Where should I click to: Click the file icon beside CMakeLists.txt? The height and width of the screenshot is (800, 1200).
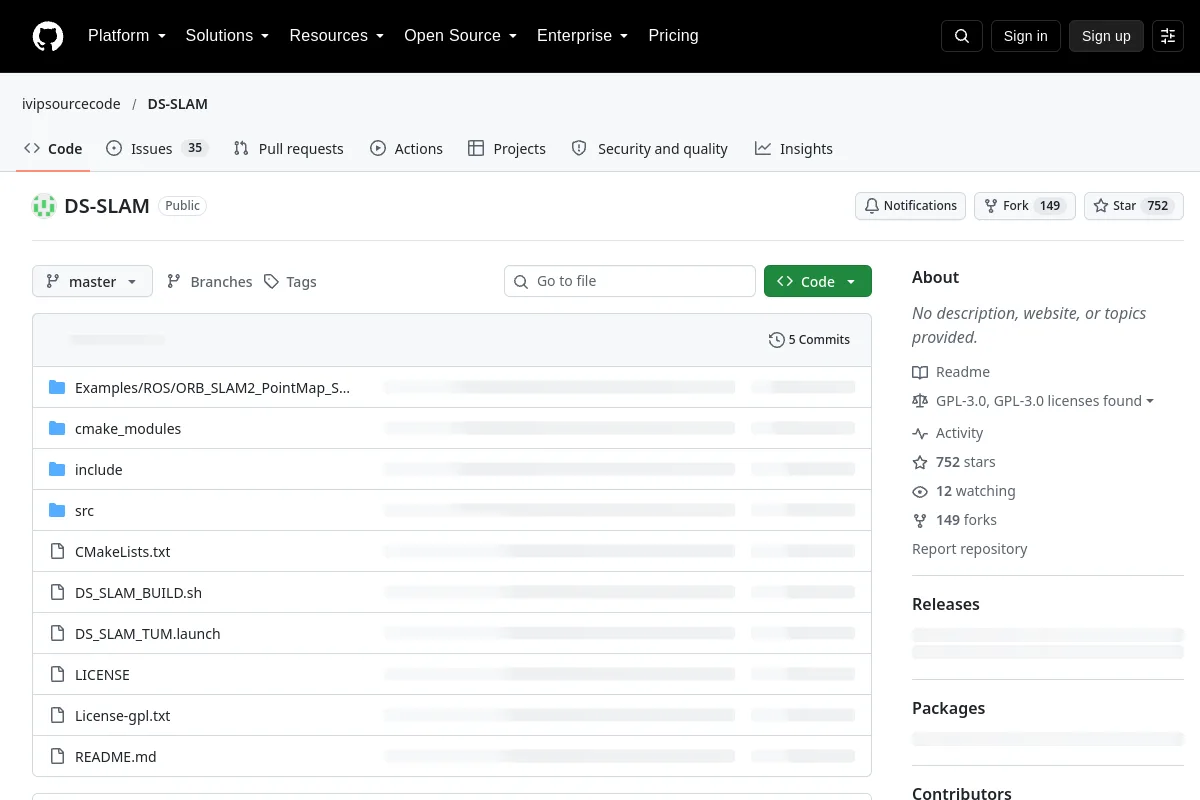pos(57,551)
